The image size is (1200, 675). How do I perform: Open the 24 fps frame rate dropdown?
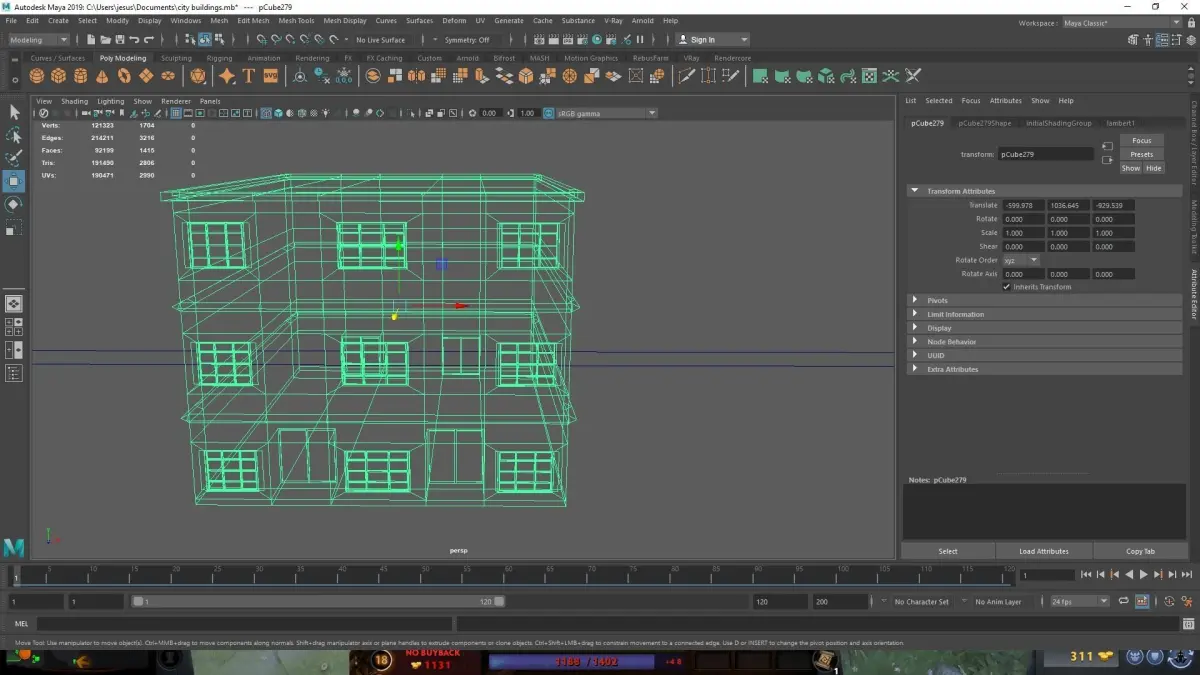[1080, 602]
